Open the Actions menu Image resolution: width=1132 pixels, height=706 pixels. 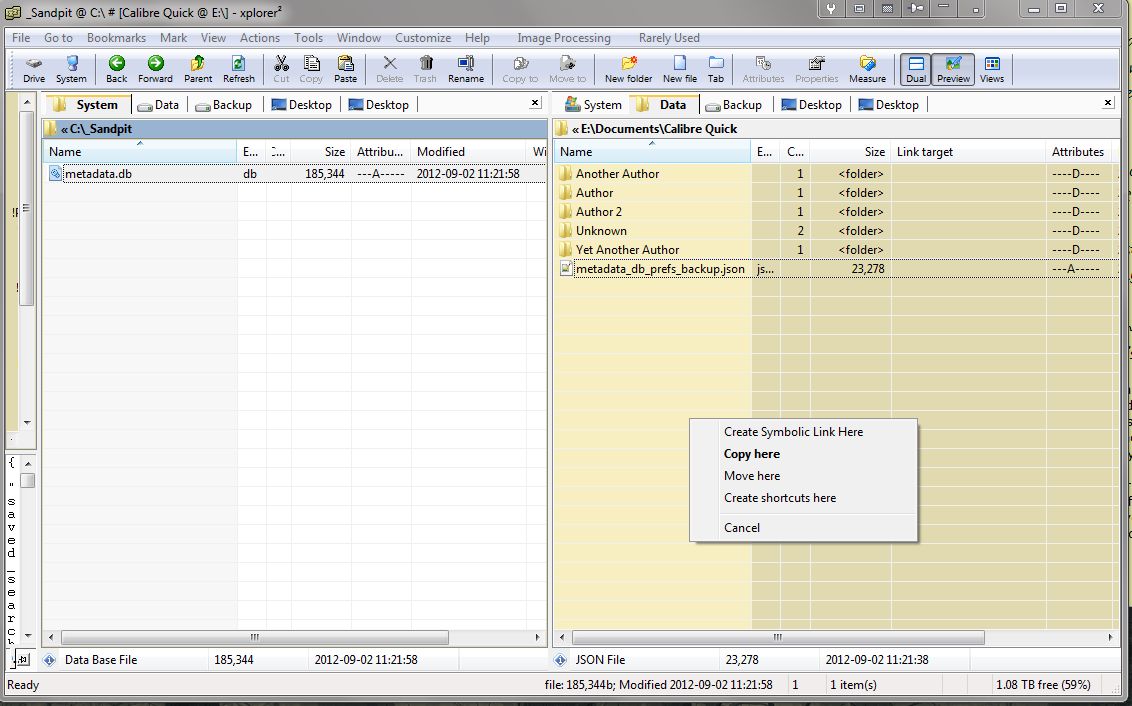(260, 38)
